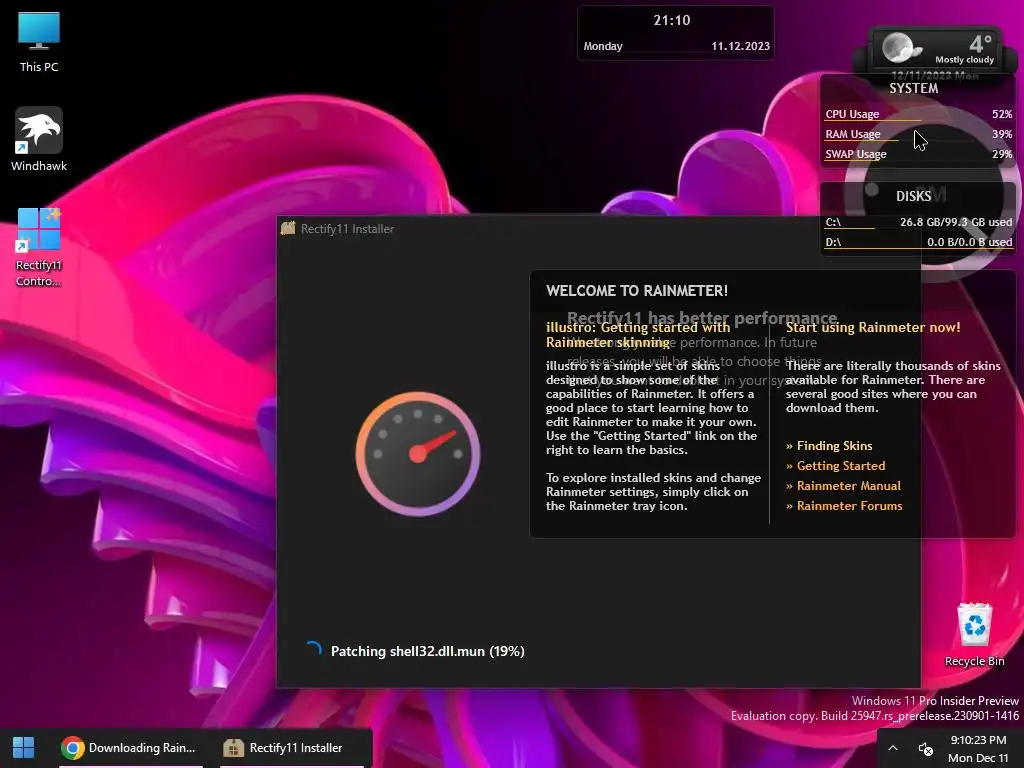The height and width of the screenshot is (768, 1024).
Task: Switch to Chrome Downloading Rainmeter taskbar item
Action: tap(129, 748)
